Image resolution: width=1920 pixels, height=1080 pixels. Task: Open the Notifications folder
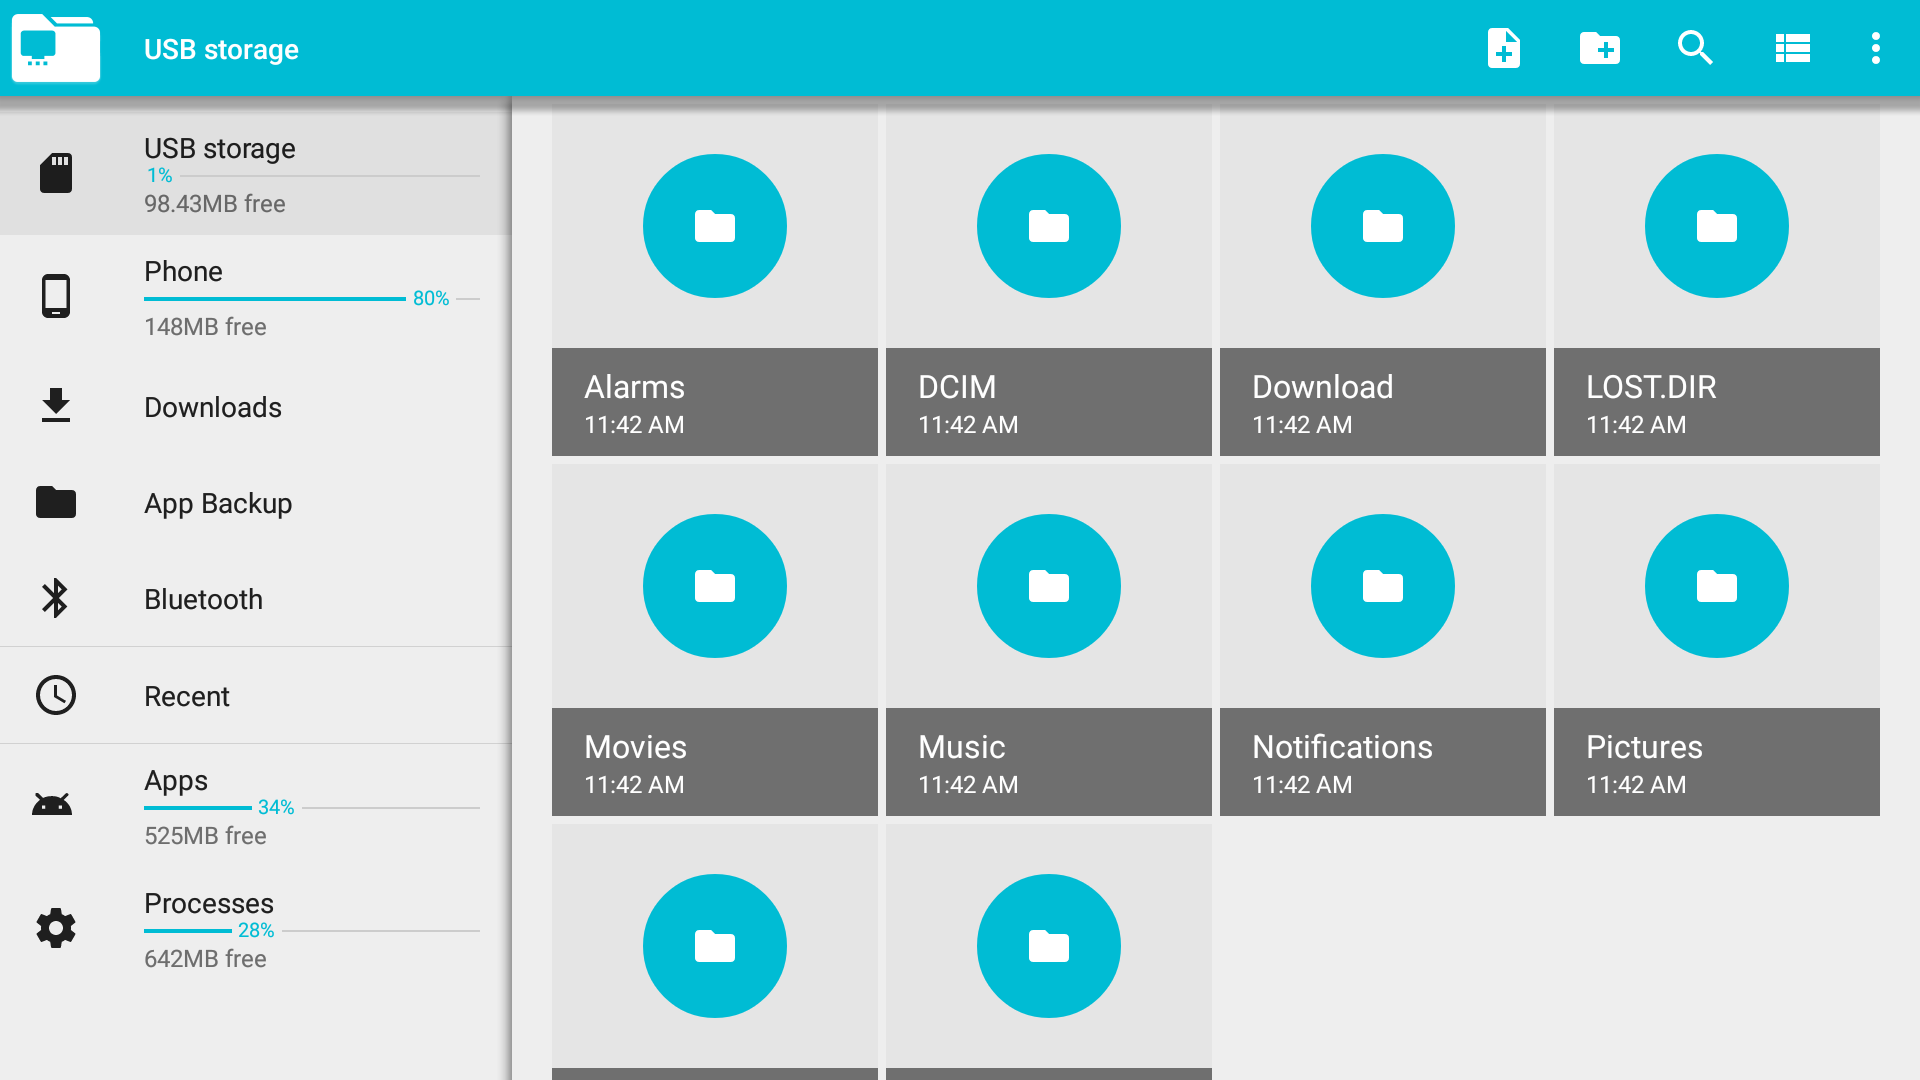[1382, 640]
